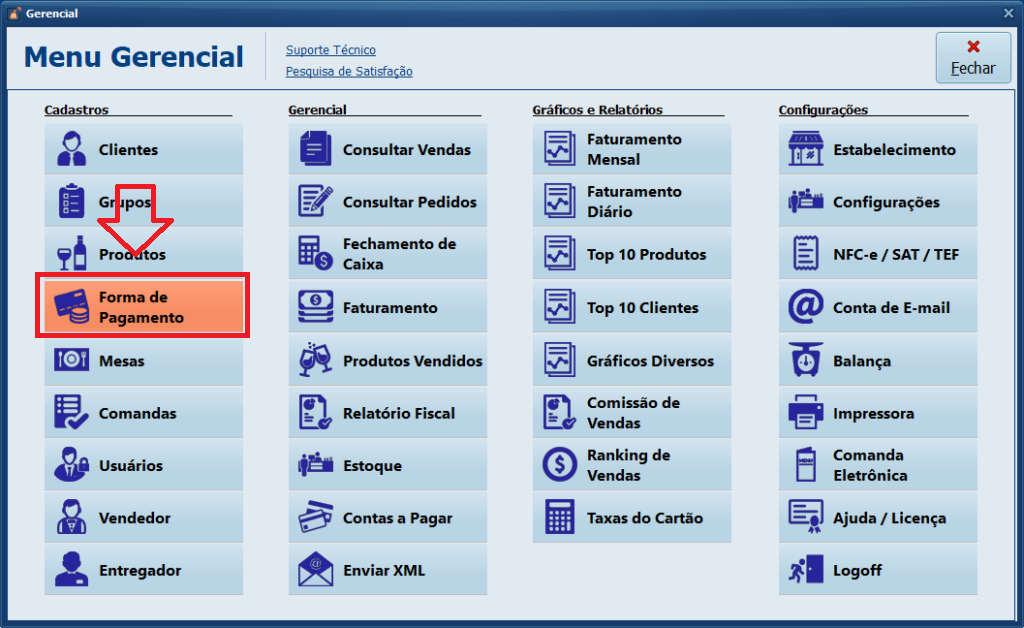Click the @ icon for Conta de E-mail

click(x=805, y=308)
